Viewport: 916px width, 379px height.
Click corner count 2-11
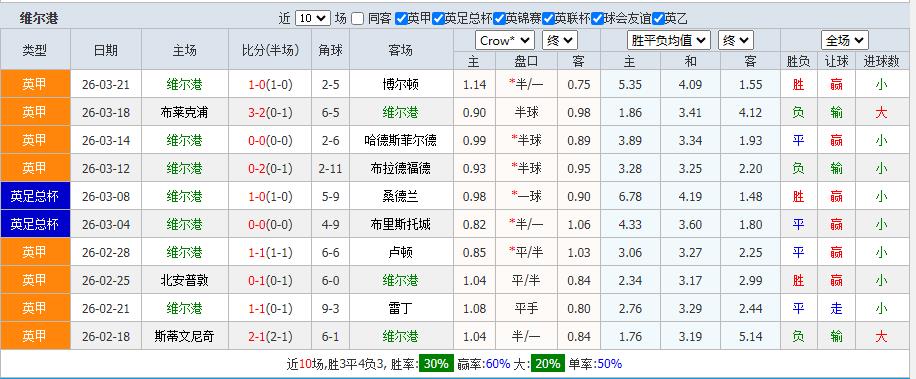331,169
